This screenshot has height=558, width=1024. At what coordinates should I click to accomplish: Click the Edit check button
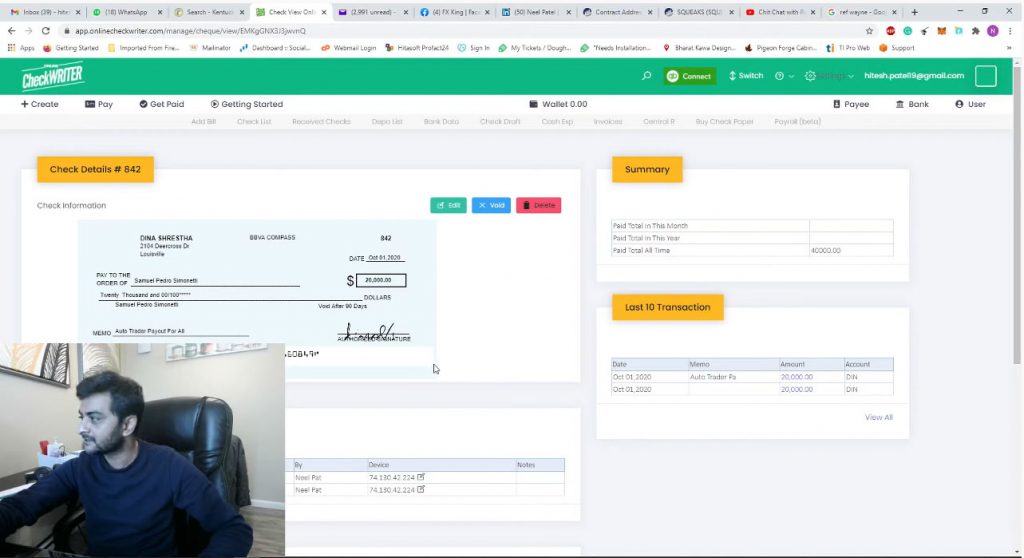(x=449, y=205)
